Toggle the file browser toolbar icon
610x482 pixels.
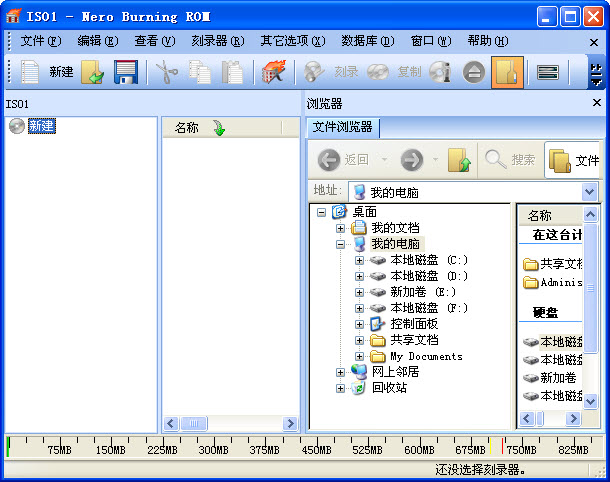click(507, 72)
